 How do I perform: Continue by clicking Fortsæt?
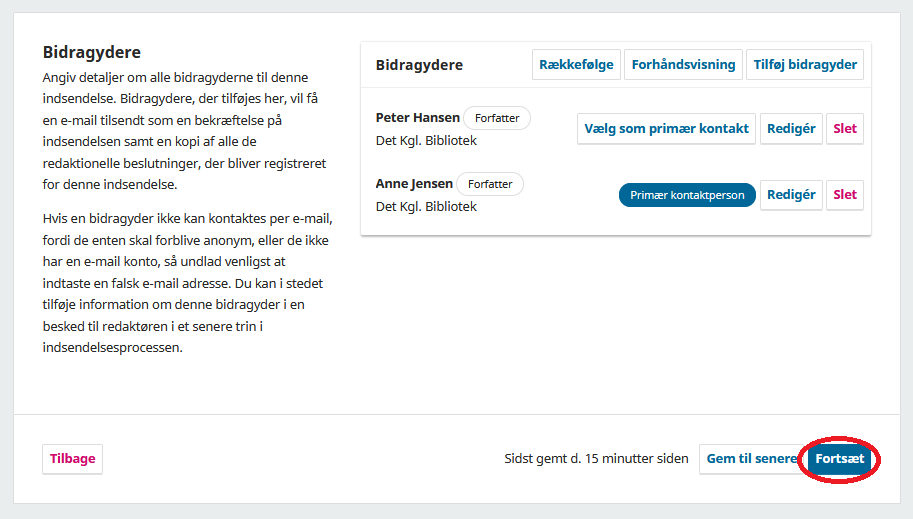(x=840, y=459)
